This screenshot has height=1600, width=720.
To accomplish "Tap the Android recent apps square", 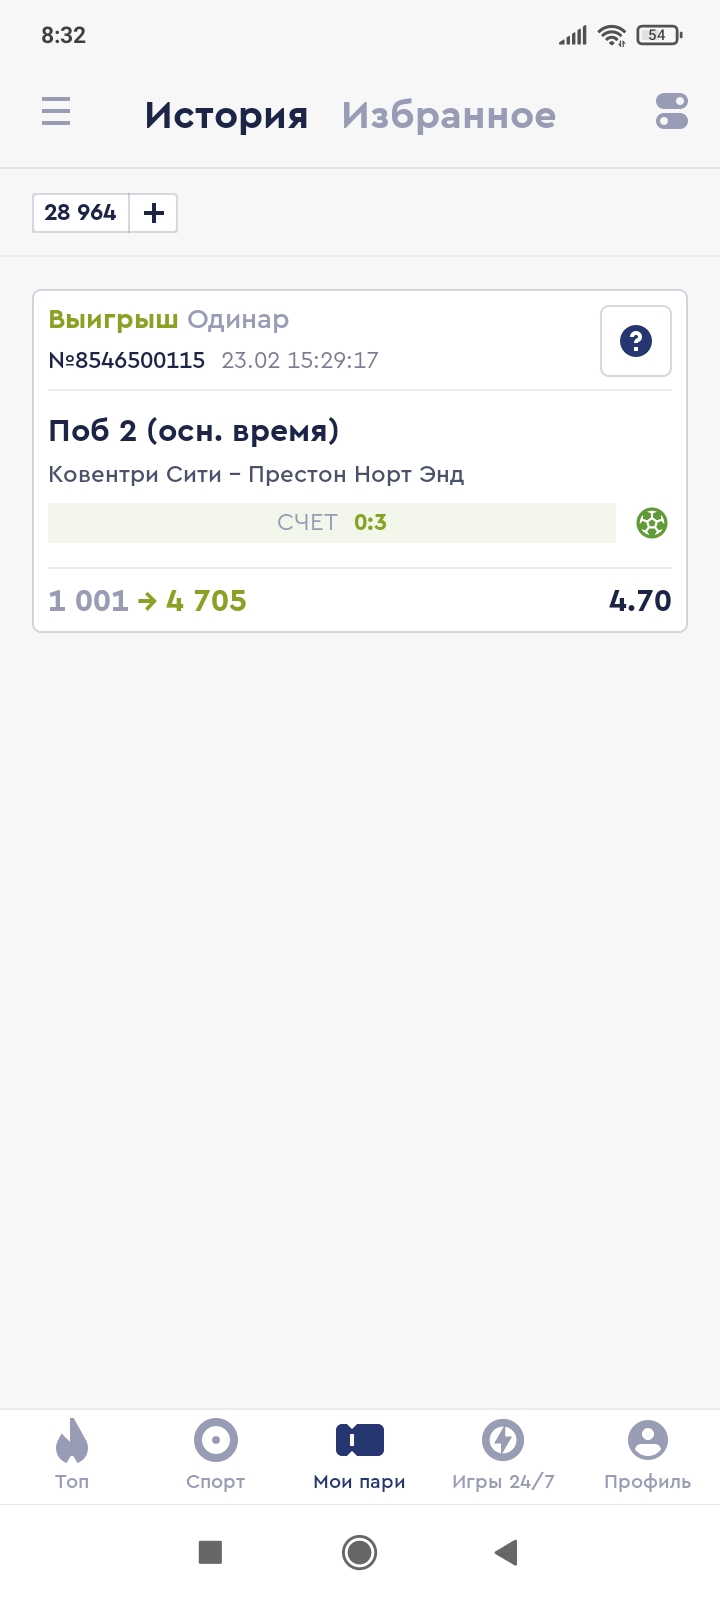I will tap(210, 1552).
